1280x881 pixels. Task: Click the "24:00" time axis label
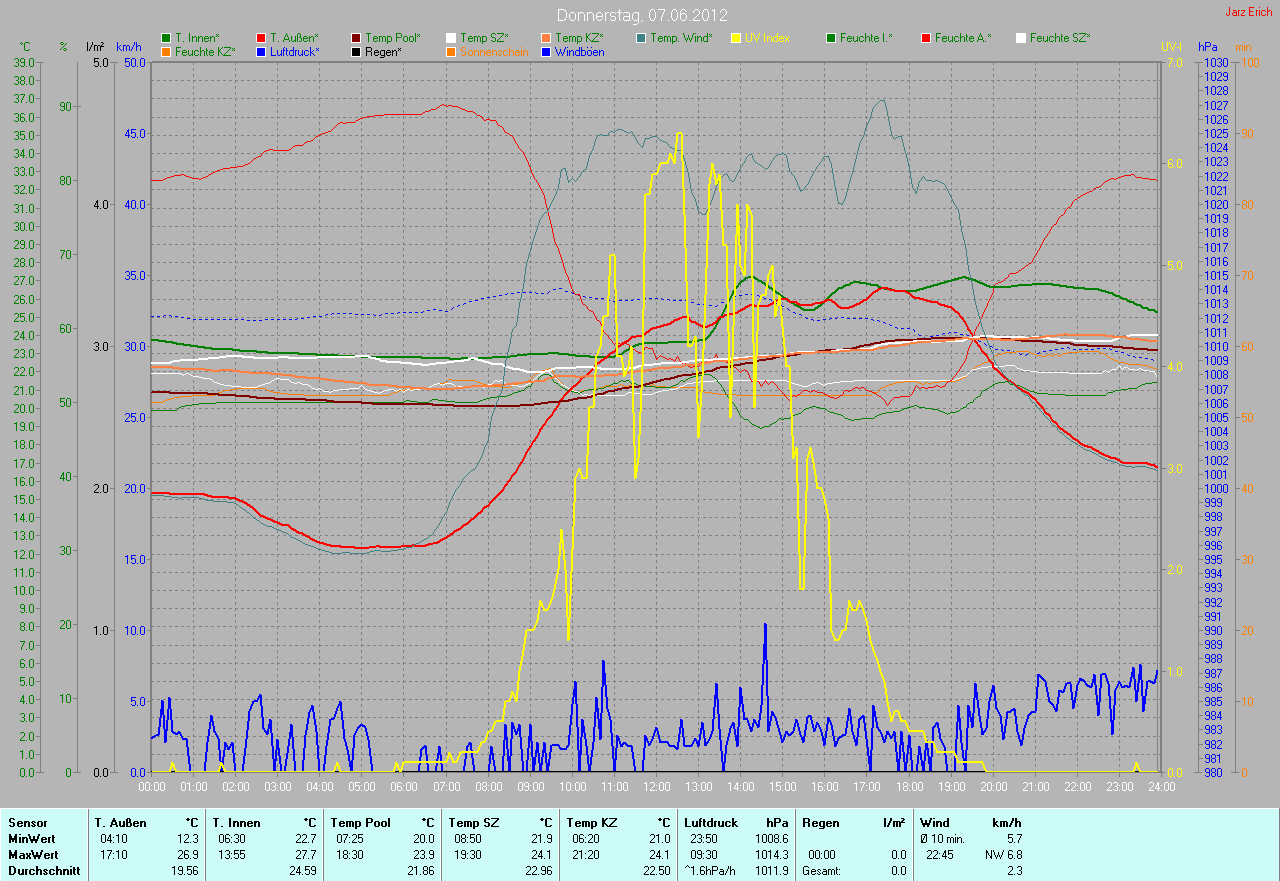1160,787
